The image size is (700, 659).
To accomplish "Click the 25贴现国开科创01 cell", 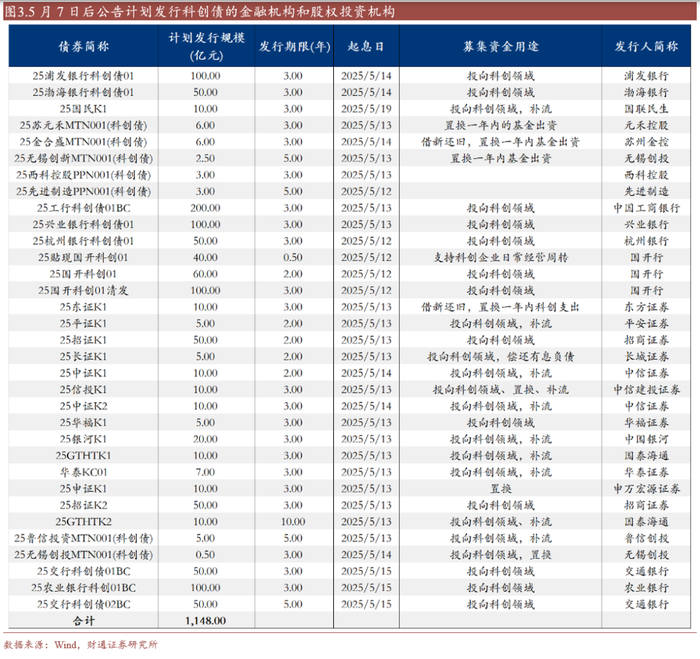I will coord(83,258).
